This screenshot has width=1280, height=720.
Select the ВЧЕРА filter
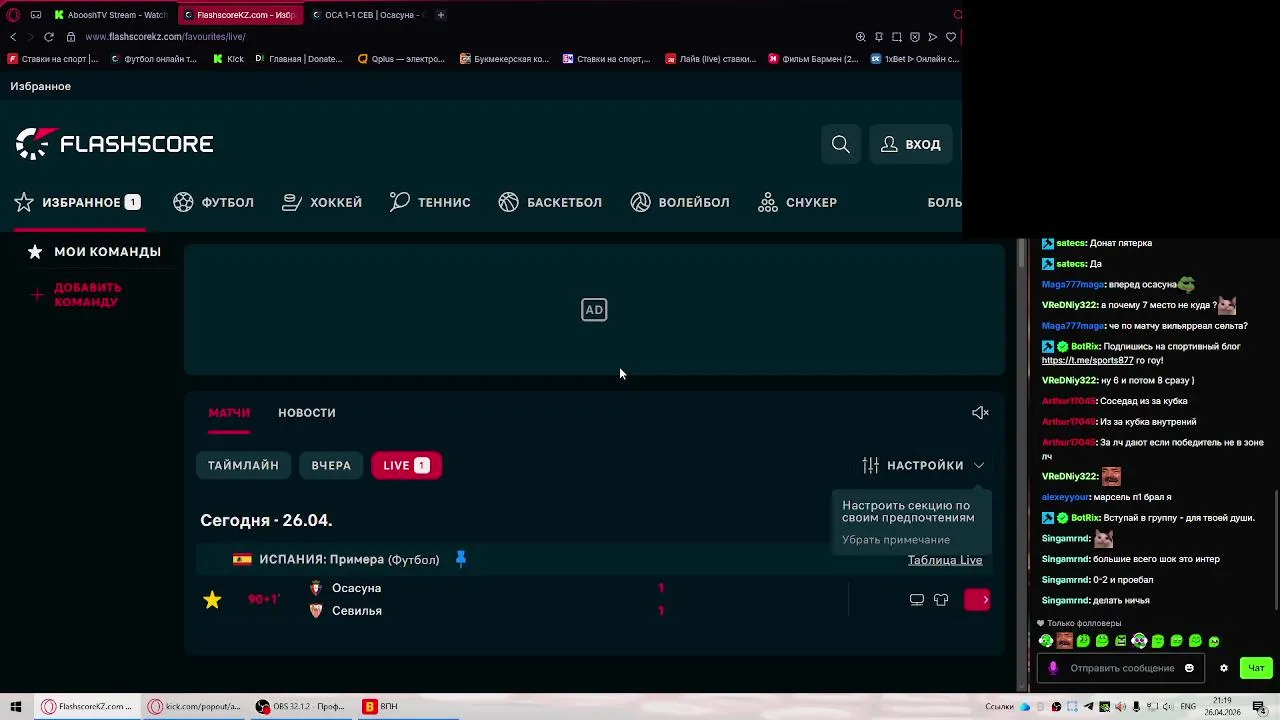coord(331,465)
